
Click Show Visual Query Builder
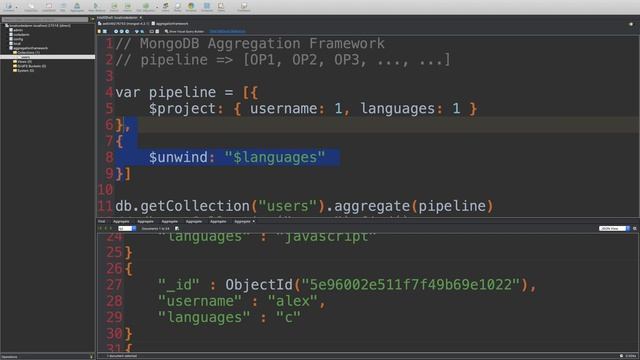(184, 31)
